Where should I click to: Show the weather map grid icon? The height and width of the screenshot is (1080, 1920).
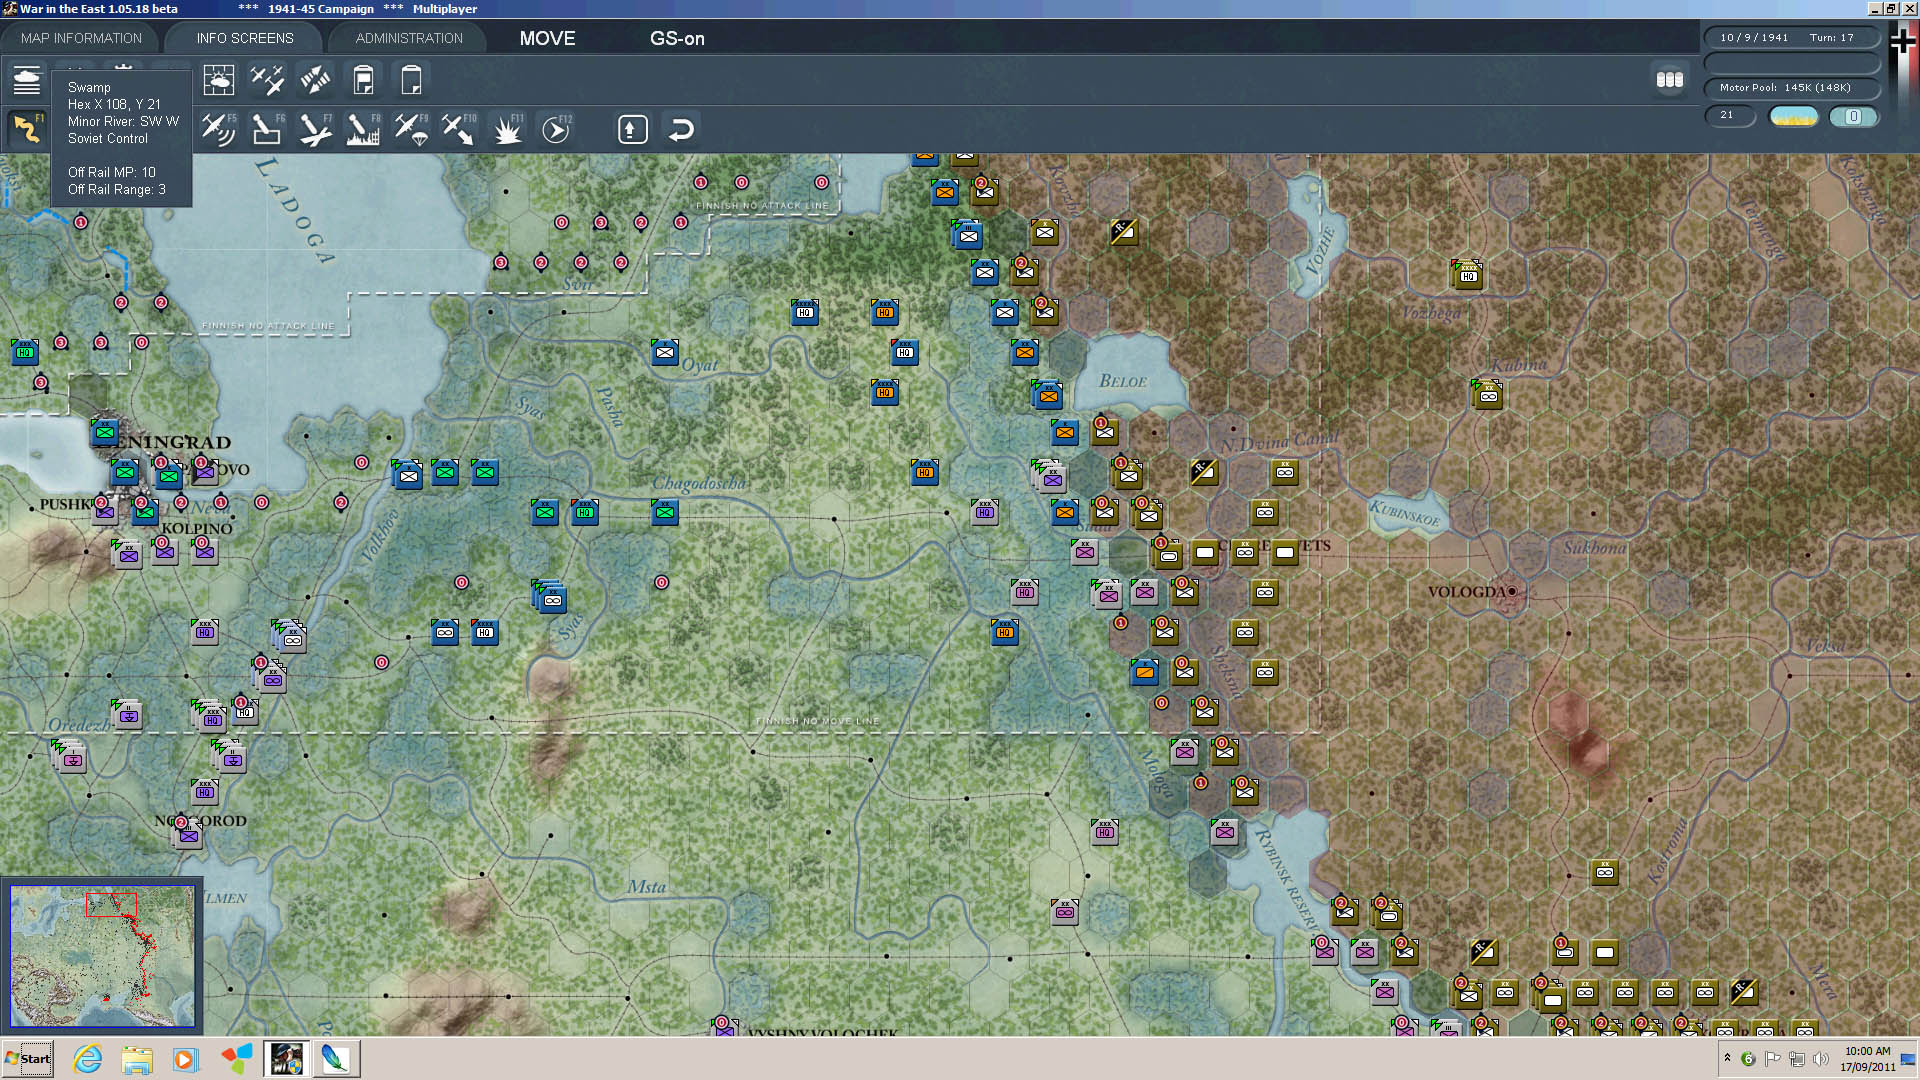(x=218, y=79)
